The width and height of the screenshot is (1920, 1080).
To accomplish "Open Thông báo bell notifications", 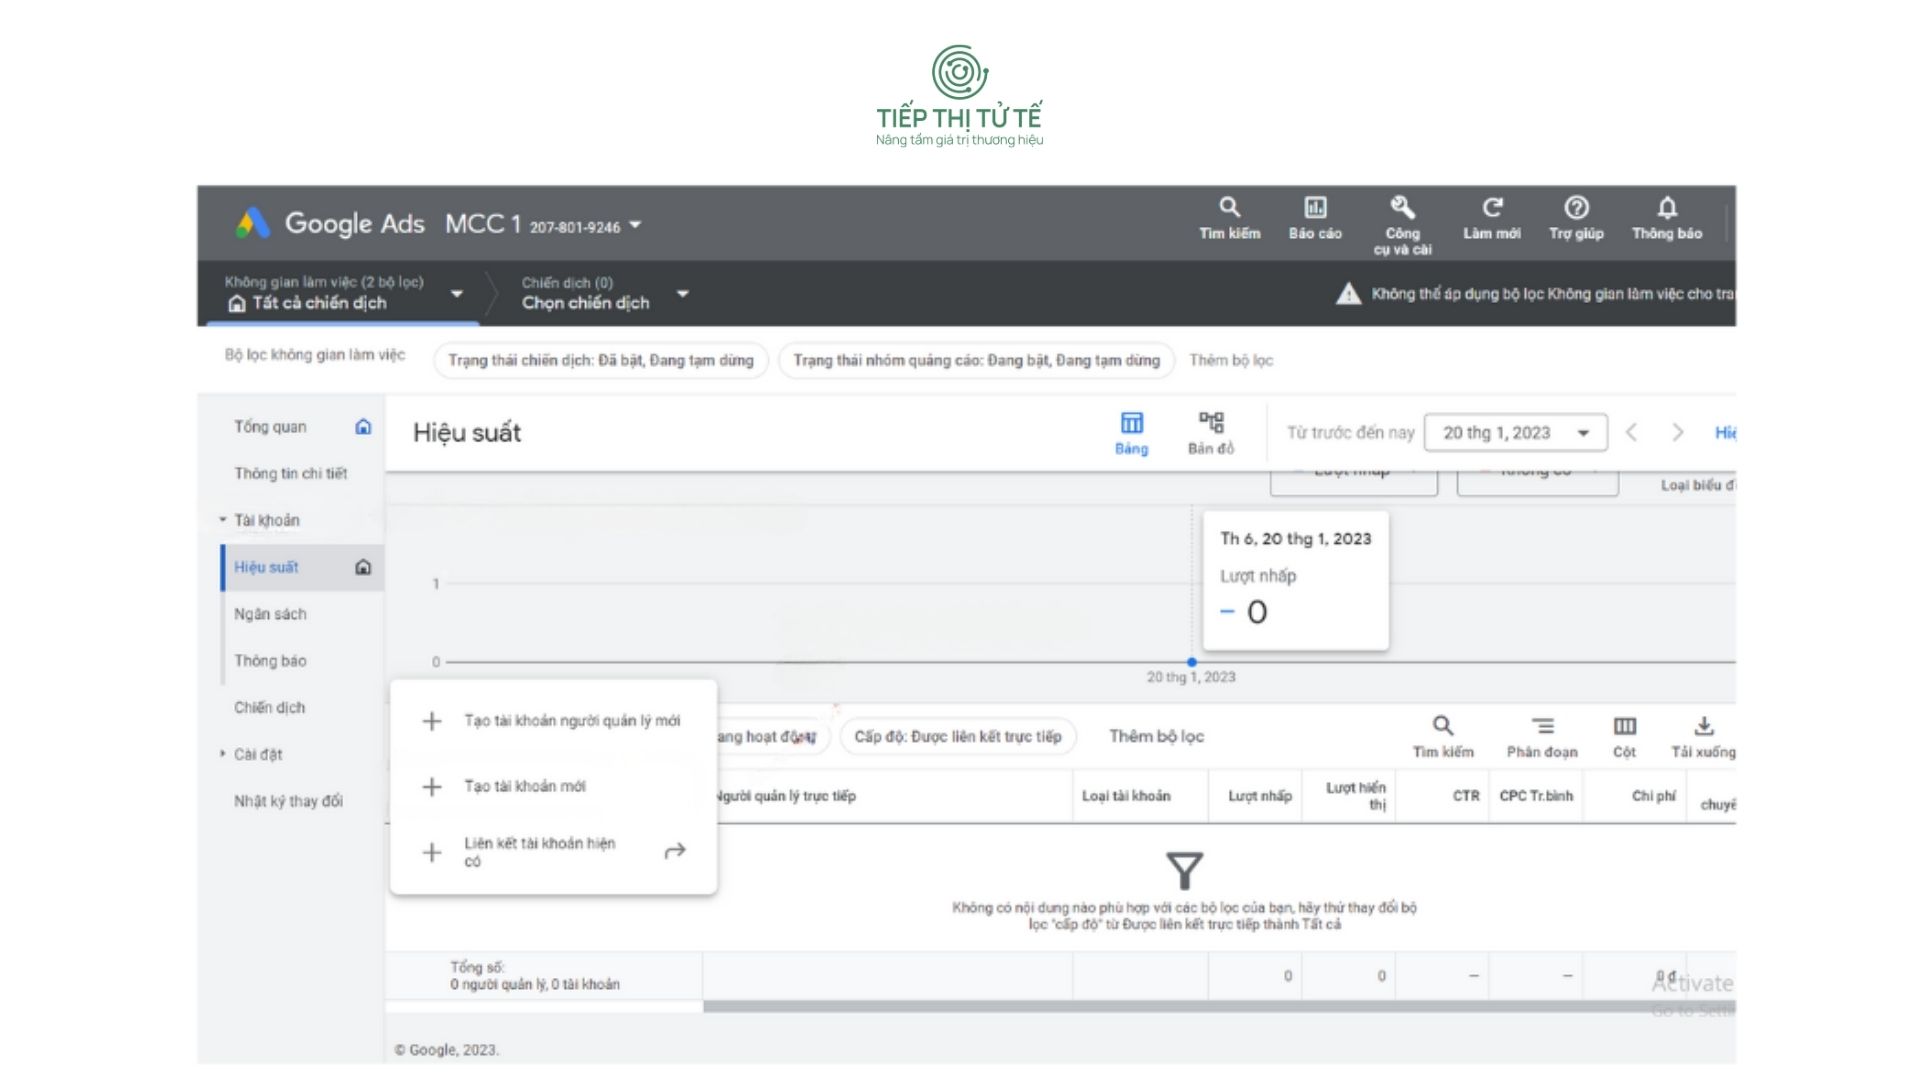I will [x=1666, y=208].
